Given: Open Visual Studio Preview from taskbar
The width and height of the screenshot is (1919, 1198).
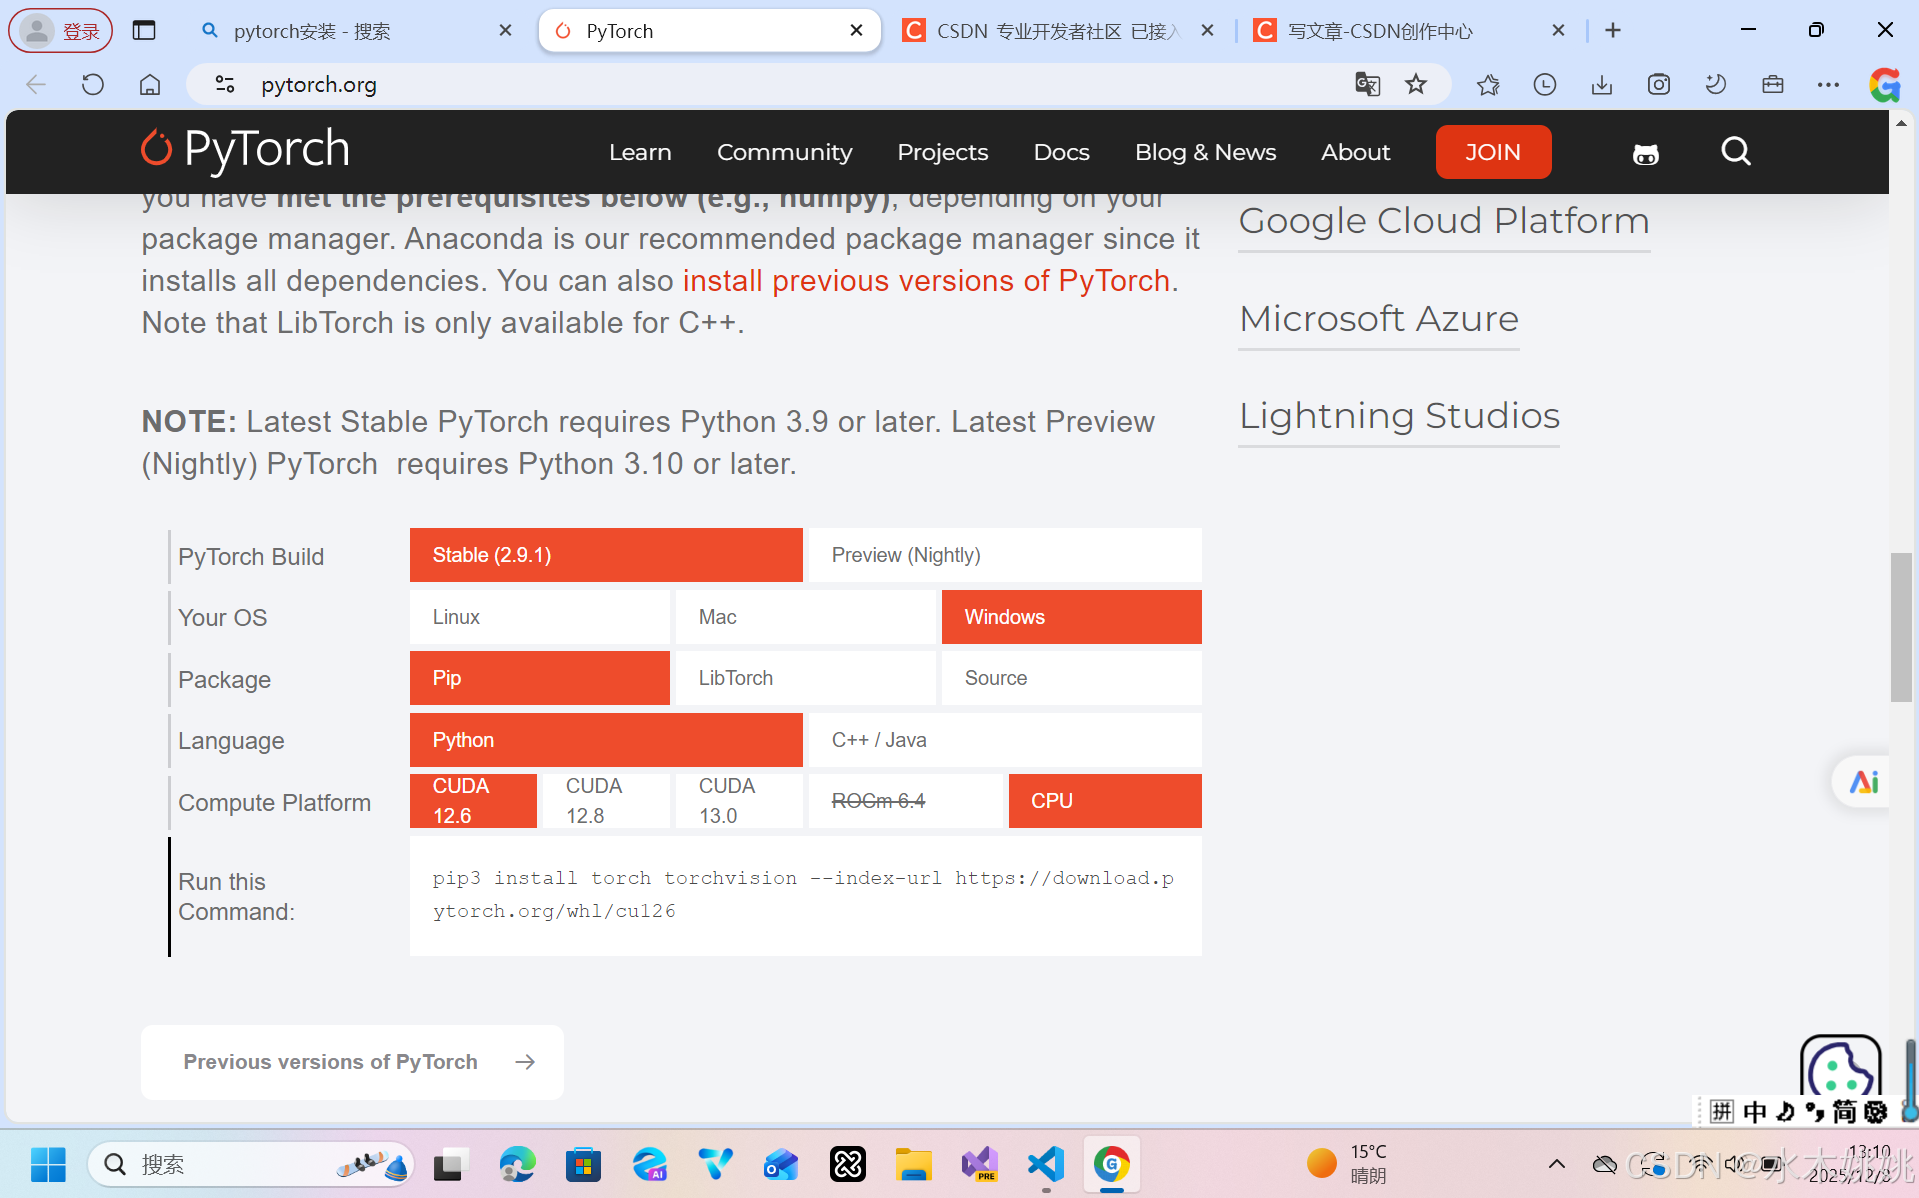Looking at the screenshot, I should point(980,1164).
